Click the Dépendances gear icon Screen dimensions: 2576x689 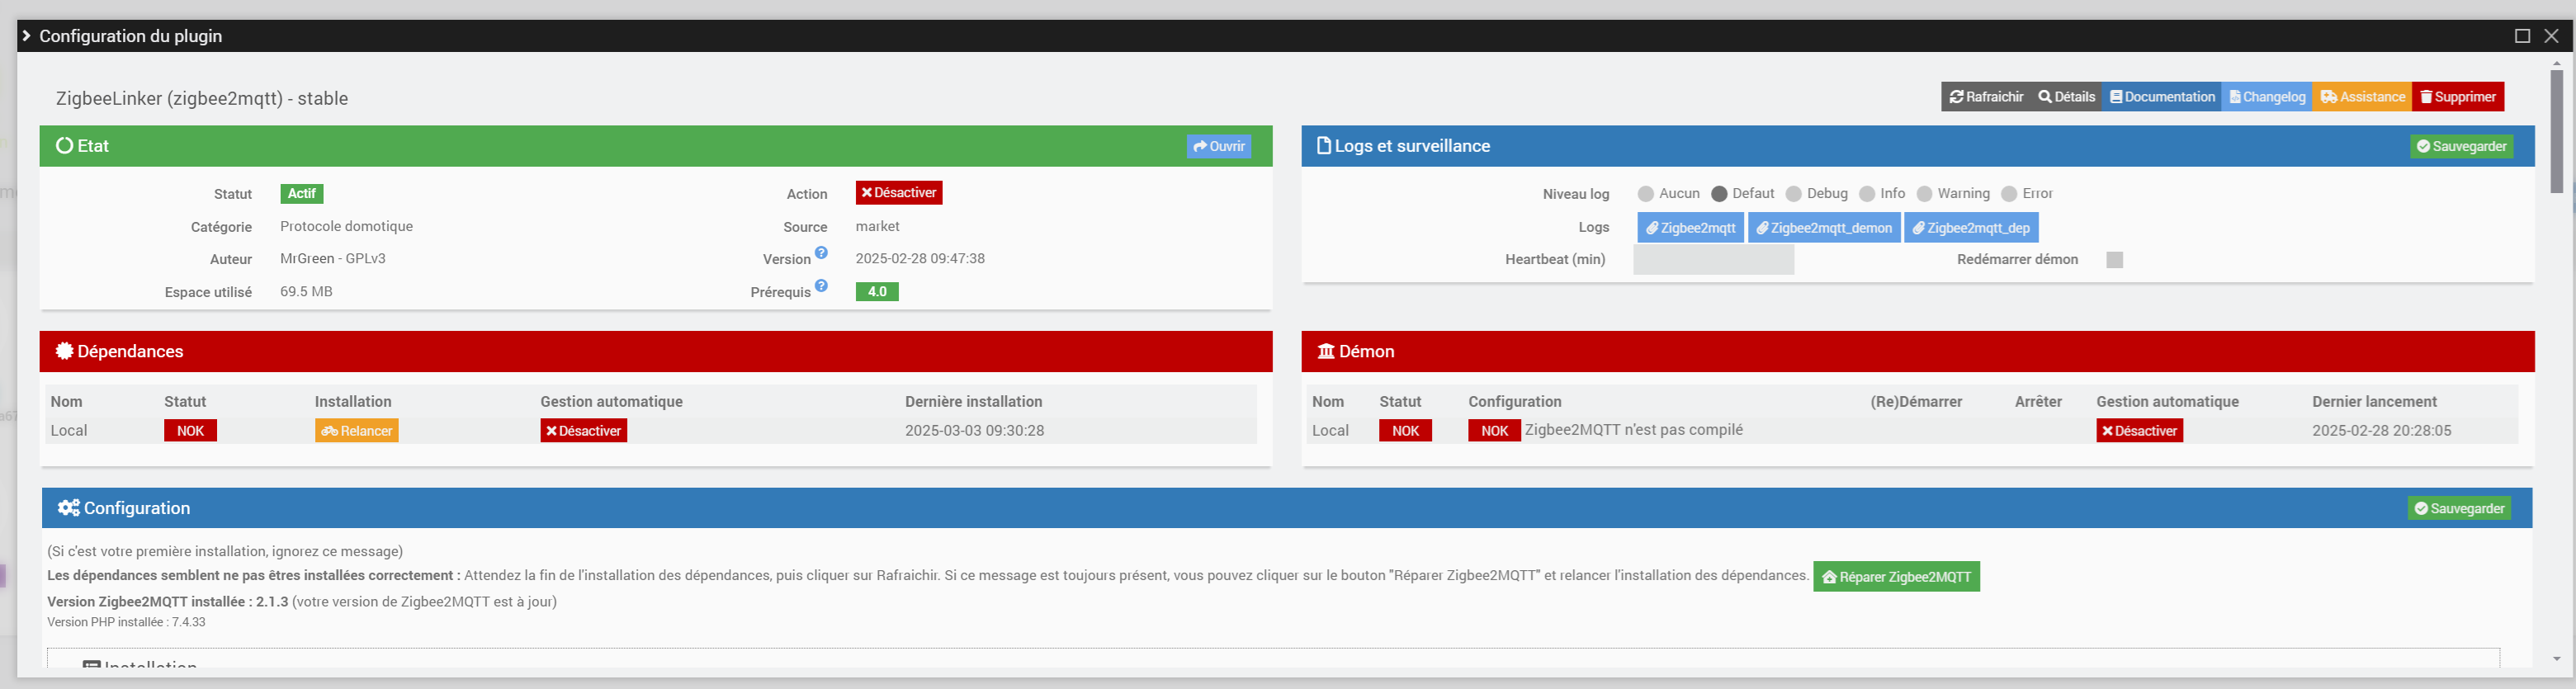click(64, 351)
